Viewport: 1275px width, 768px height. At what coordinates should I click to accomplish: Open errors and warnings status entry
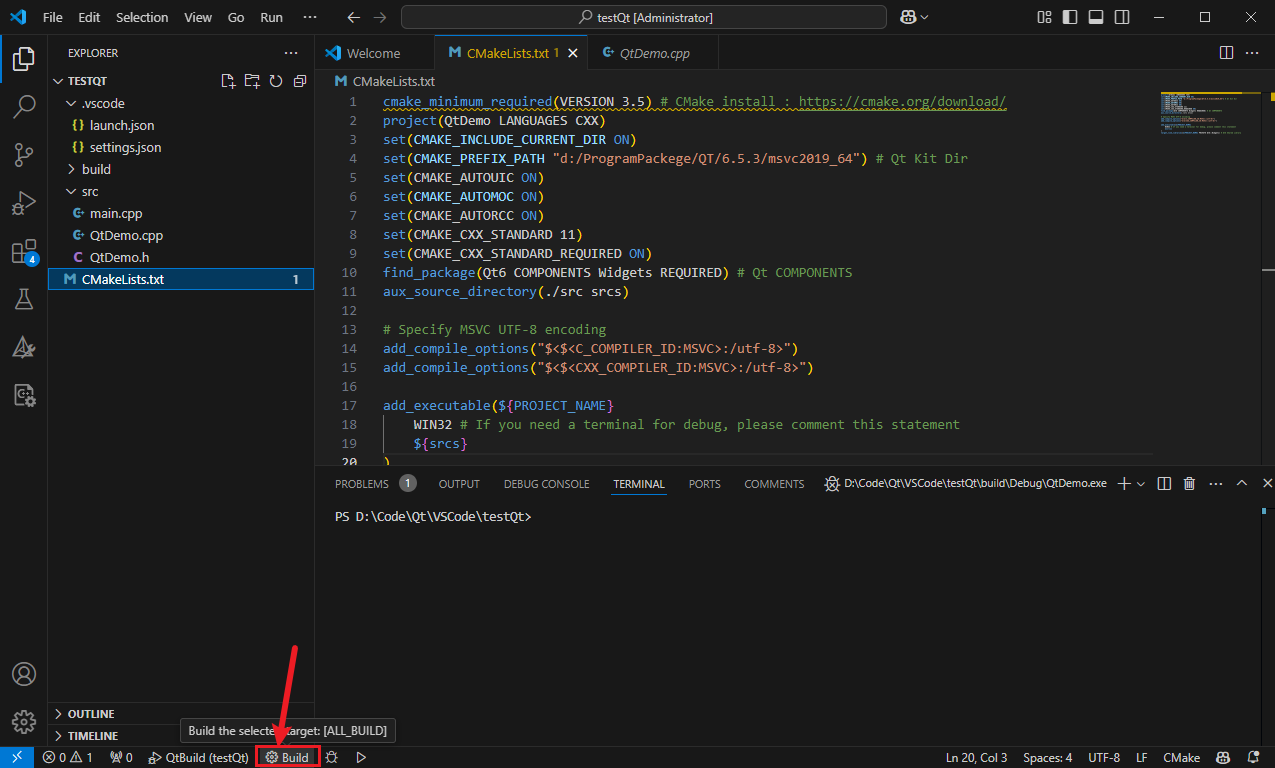(x=67, y=758)
